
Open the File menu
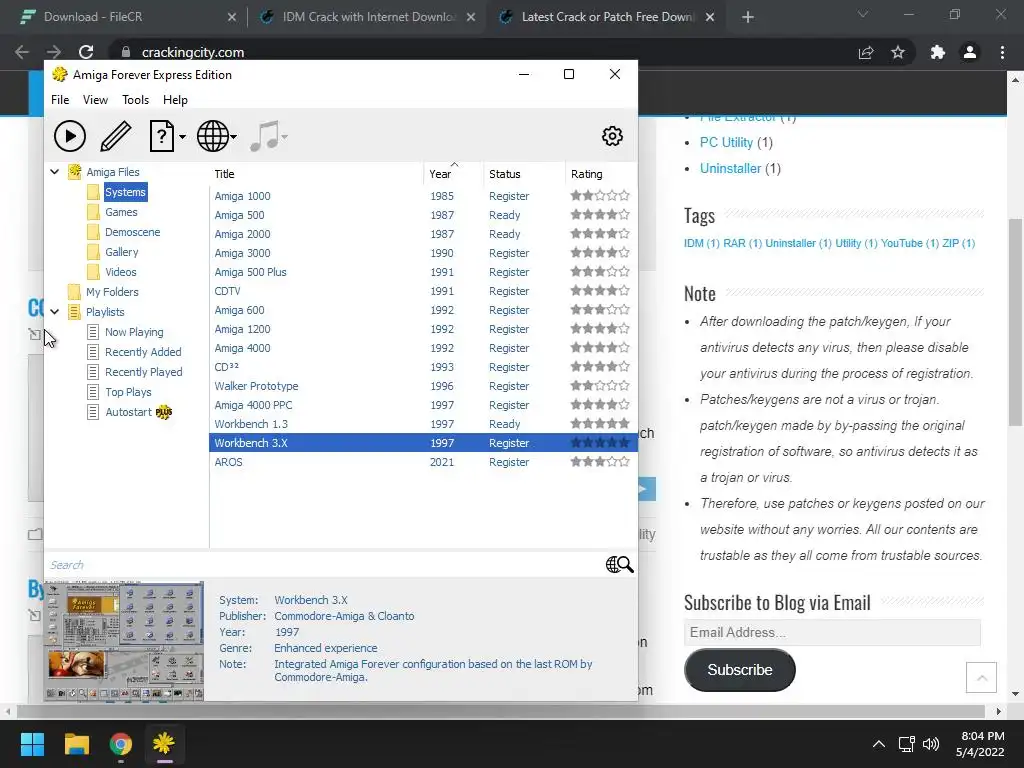click(60, 100)
